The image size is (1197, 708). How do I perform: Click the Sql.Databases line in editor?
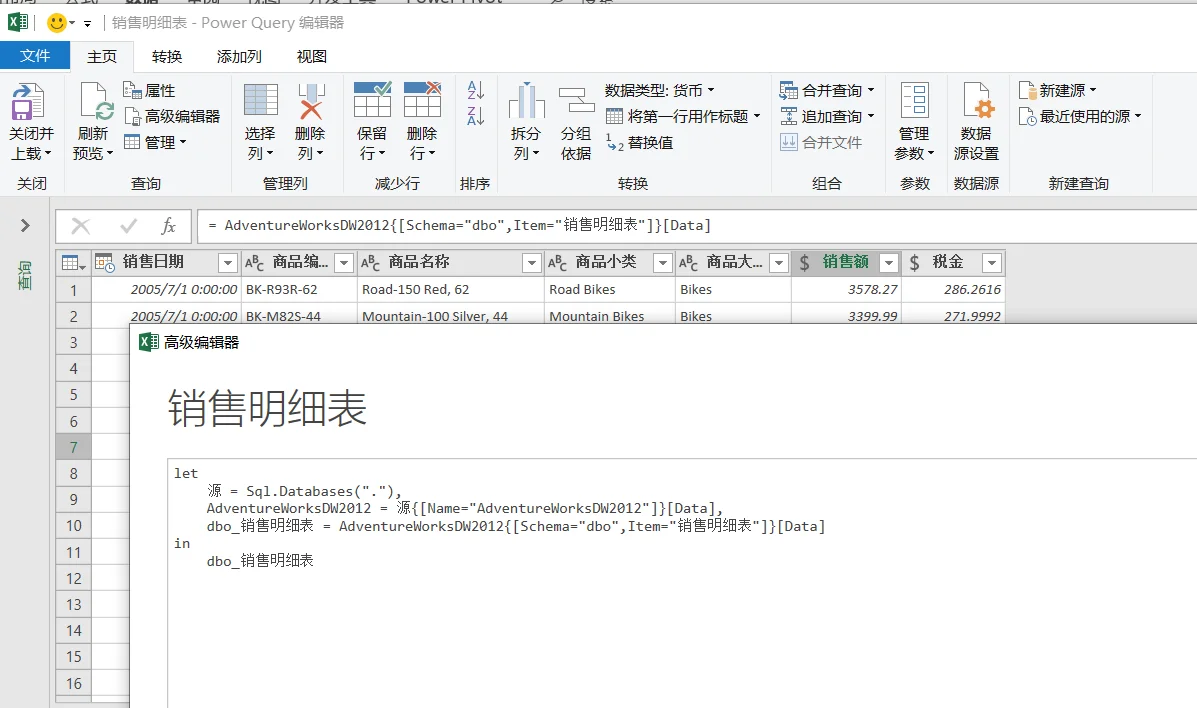click(x=304, y=491)
